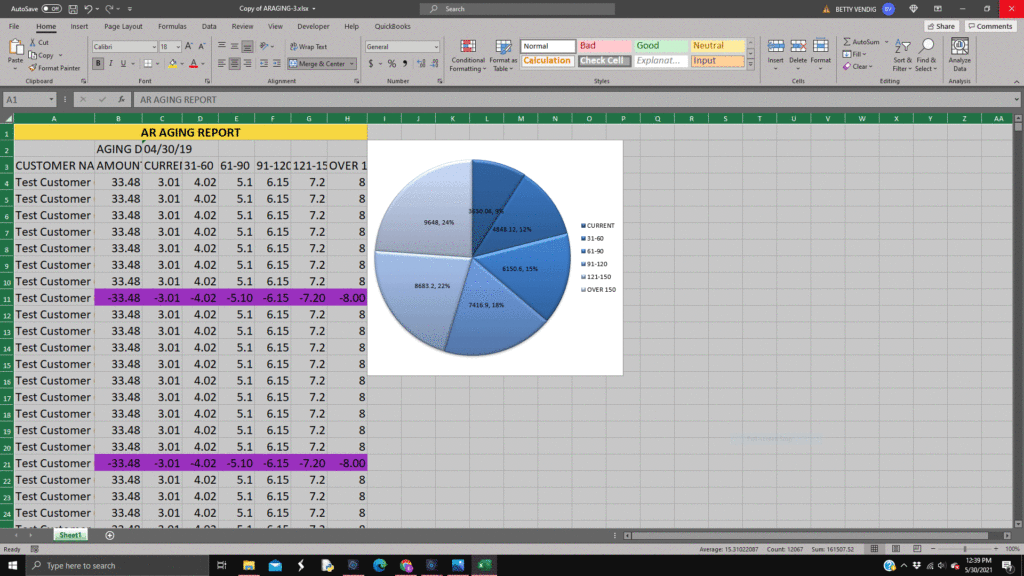The width and height of the screenshot is (1024, 576).
Task: Undo the last action
Action: pos(88,9)
